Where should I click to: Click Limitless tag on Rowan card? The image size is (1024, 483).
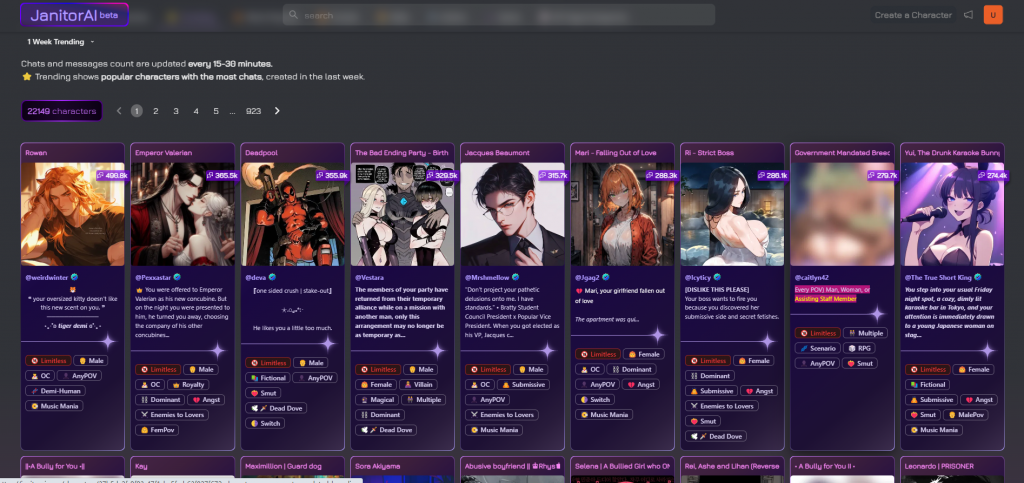(x=48, y=360)
